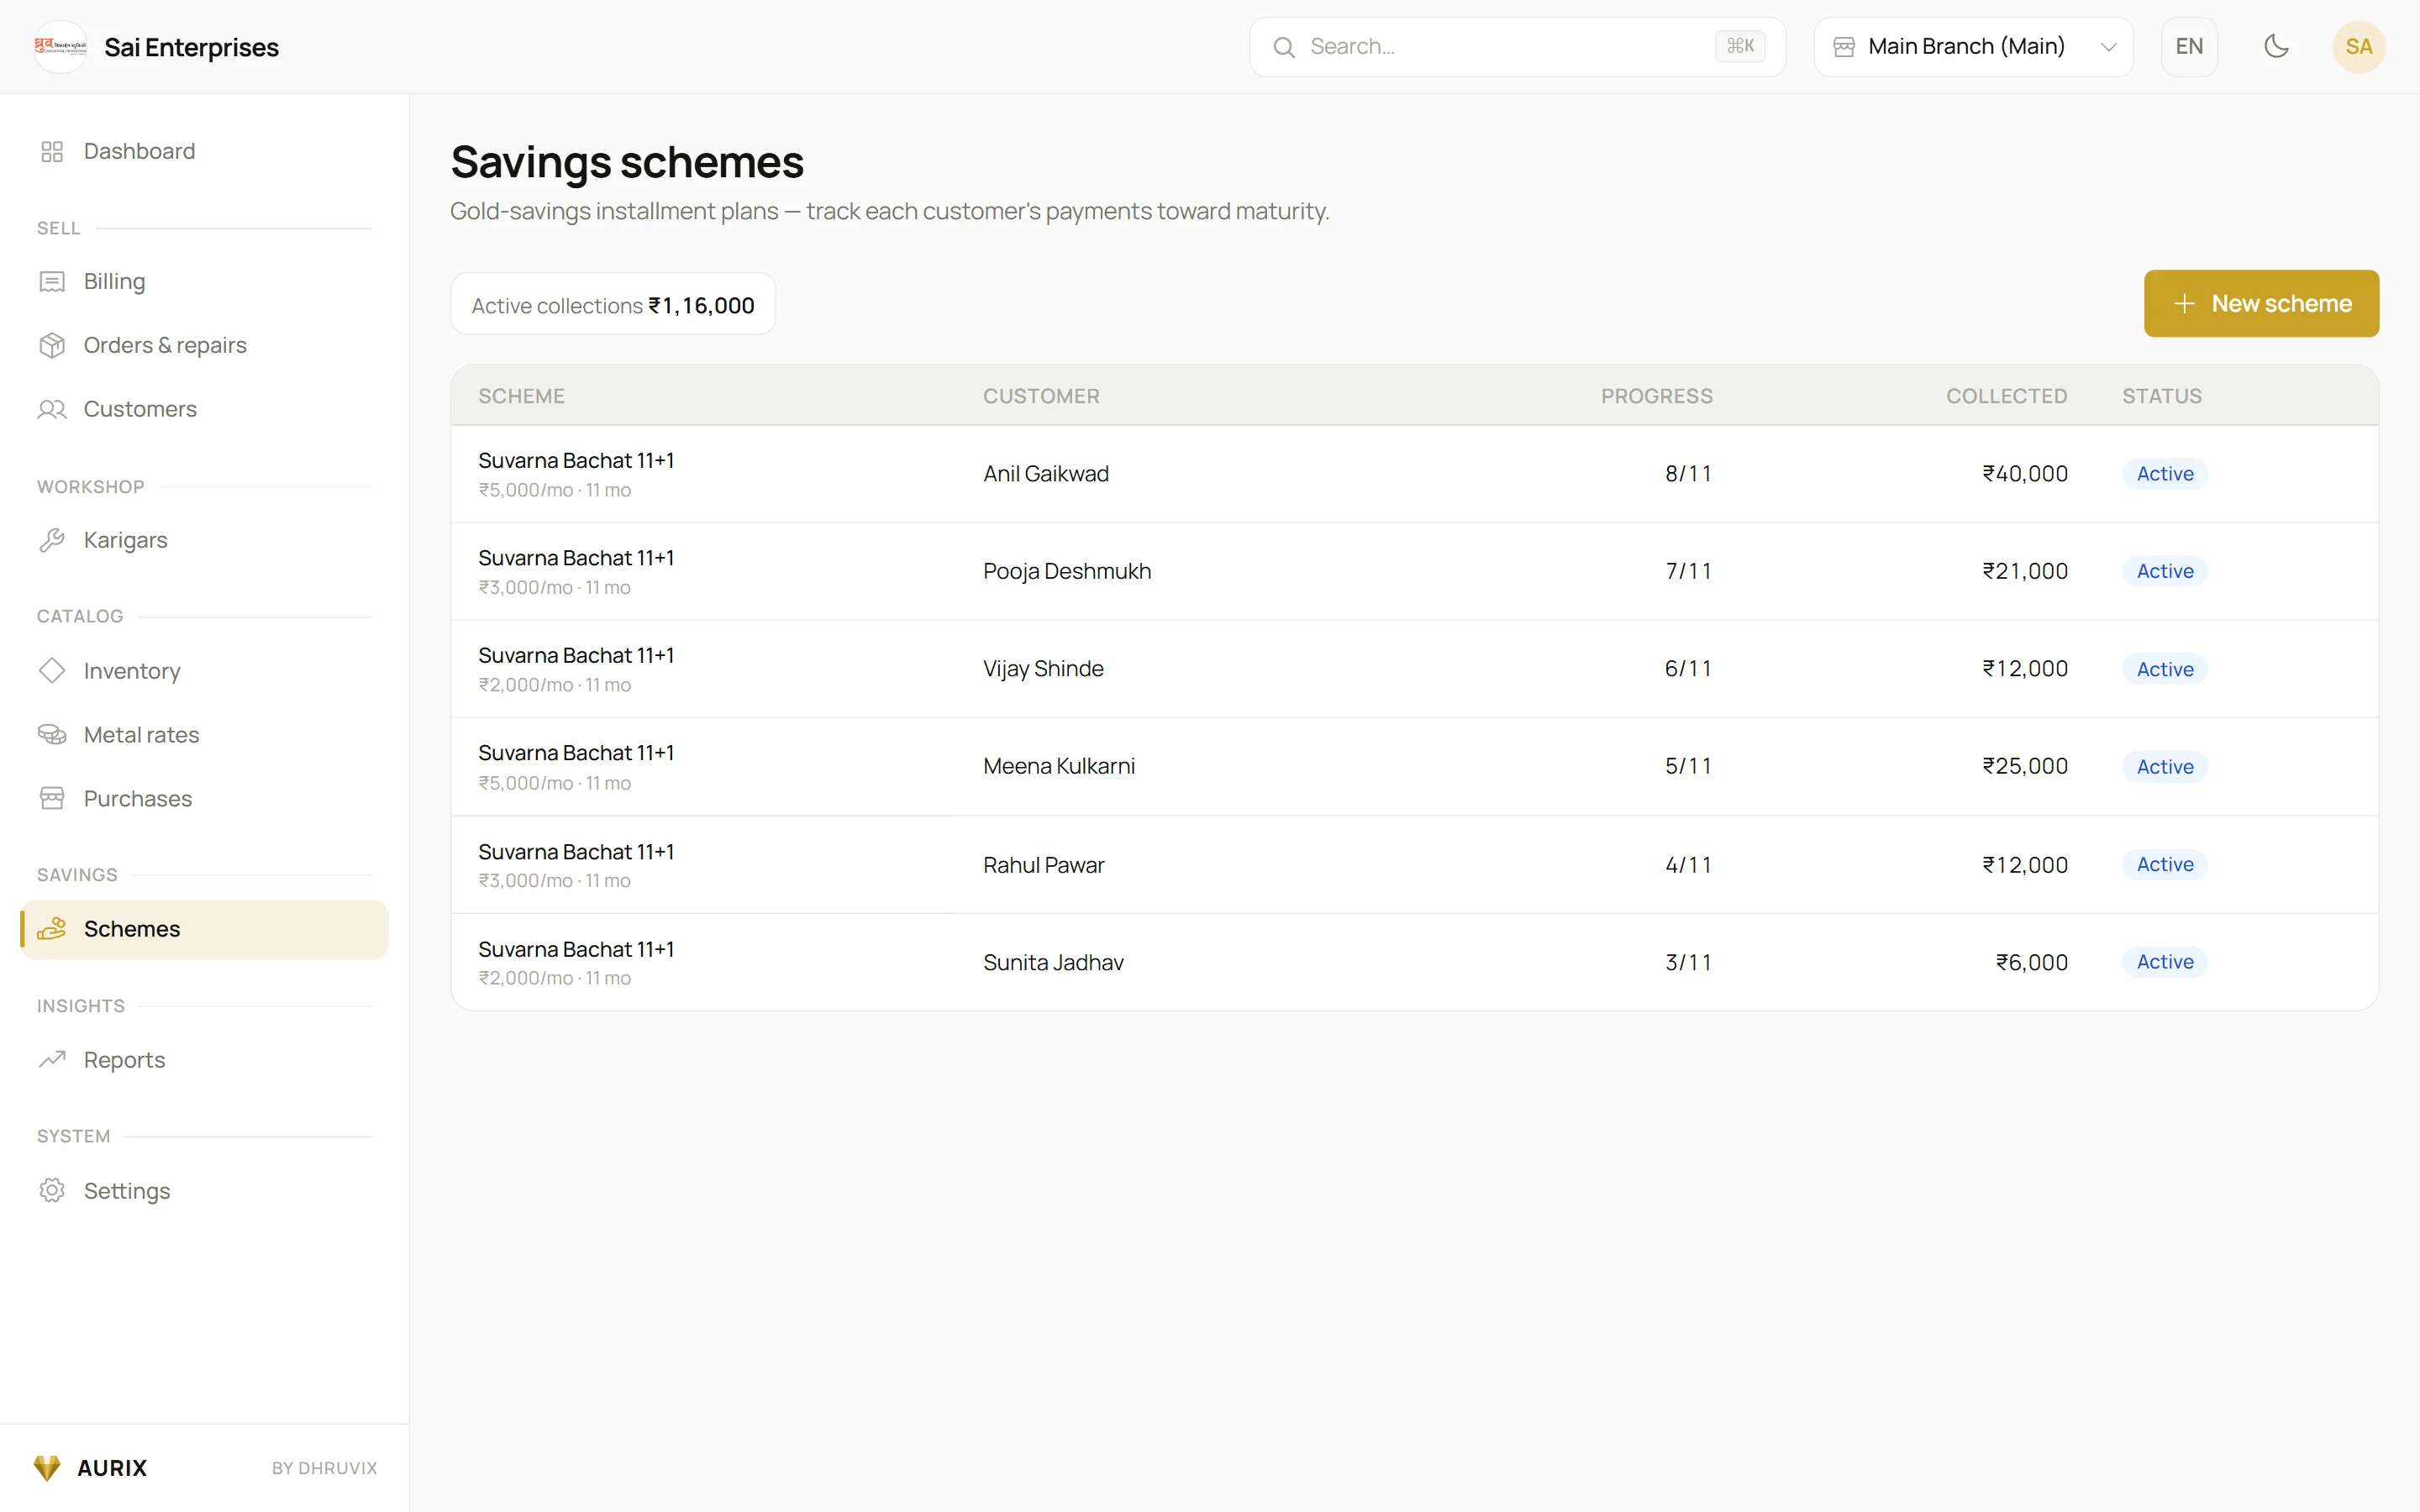The height and width of the screenshot is (1512, 2420).
Task: Click the CUSTOMER column header
Action: point(1041,396)
